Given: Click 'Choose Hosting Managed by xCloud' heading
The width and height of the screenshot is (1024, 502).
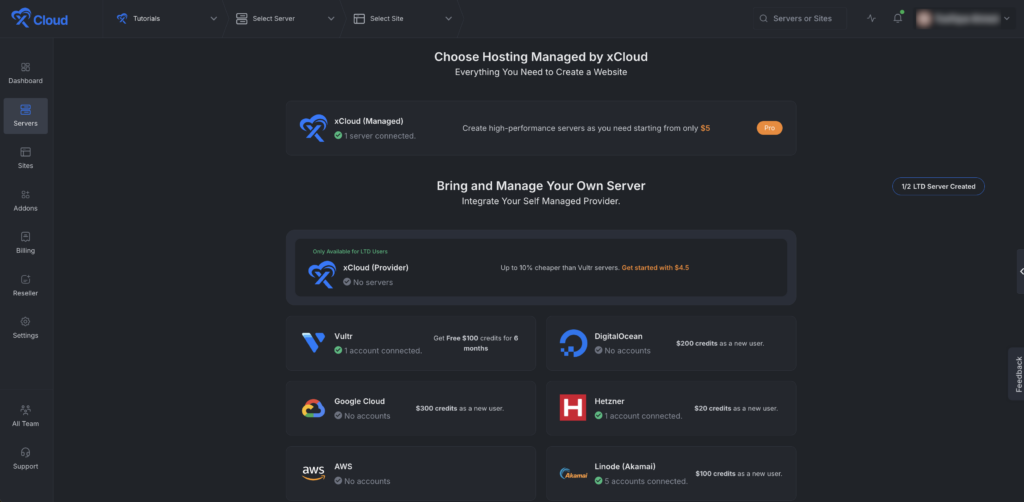Looking at the screenshot, I should [541, 57].
